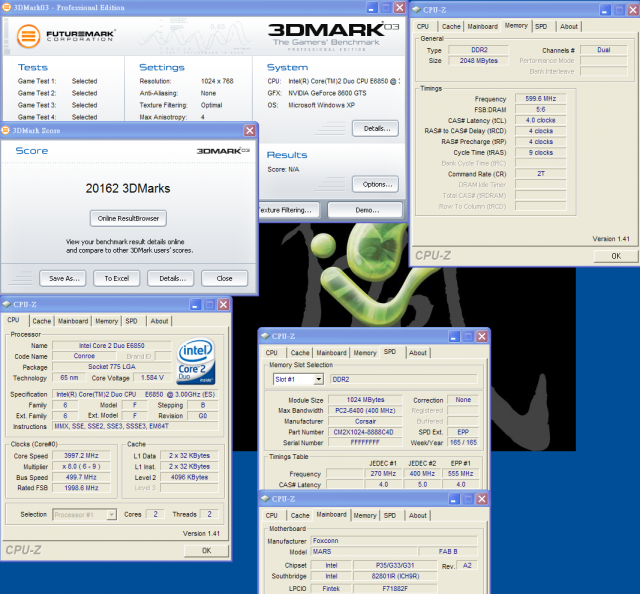The image size is (640, 594).
Task: Click the Futuremark orange logo icon
Action: pyautogui.click(x=28, y=36)
